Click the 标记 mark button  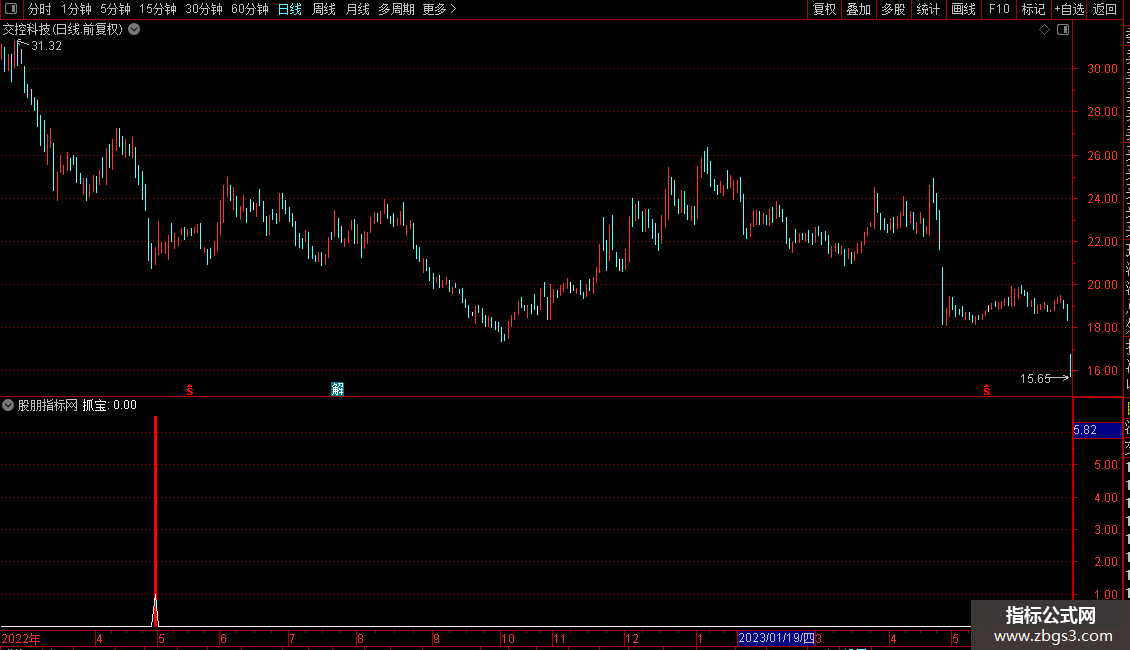click(1033, 9)
